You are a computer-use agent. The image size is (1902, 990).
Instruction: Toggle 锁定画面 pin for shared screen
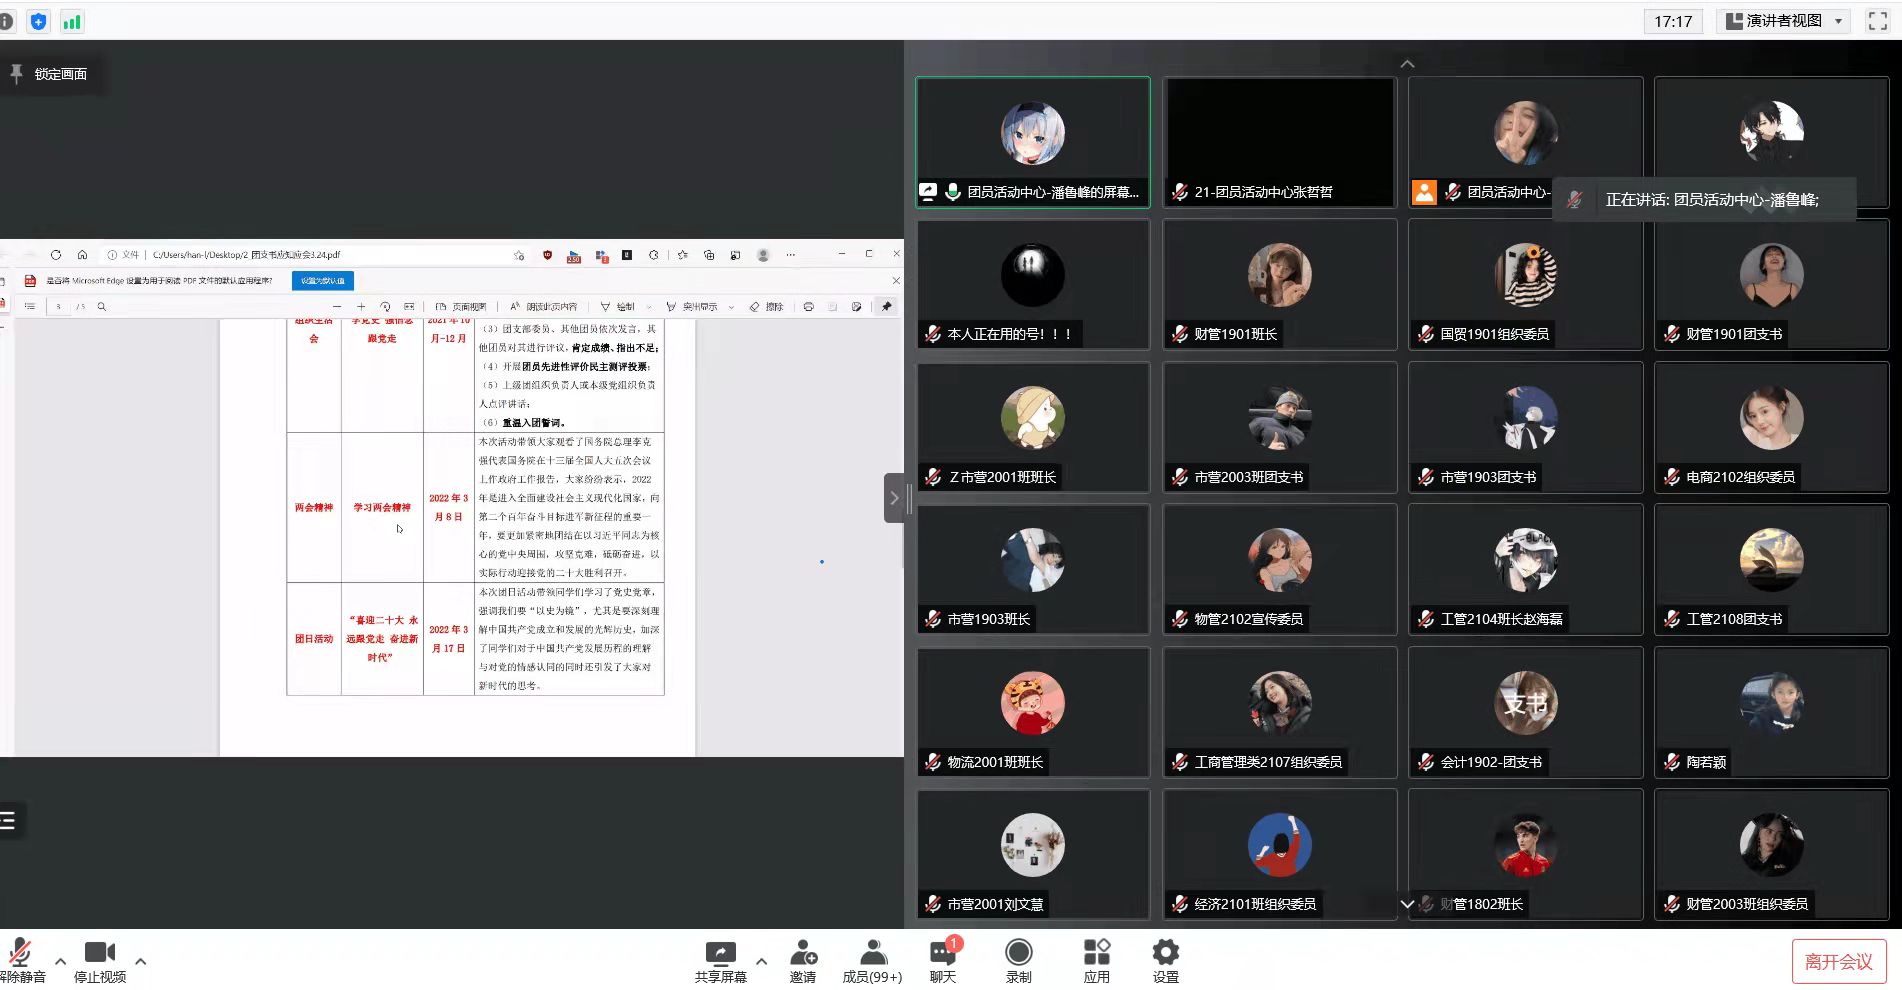tap(49, 74)
